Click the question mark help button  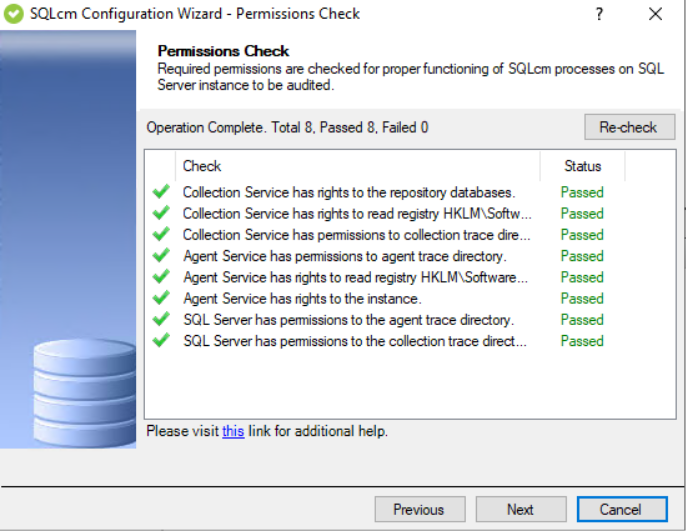coord(599,14)
